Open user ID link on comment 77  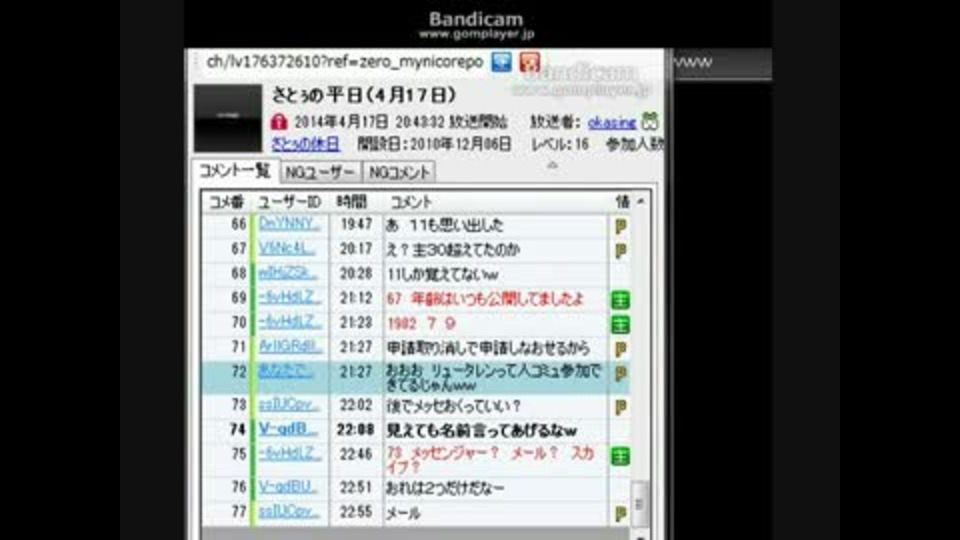tap(289, 511)
